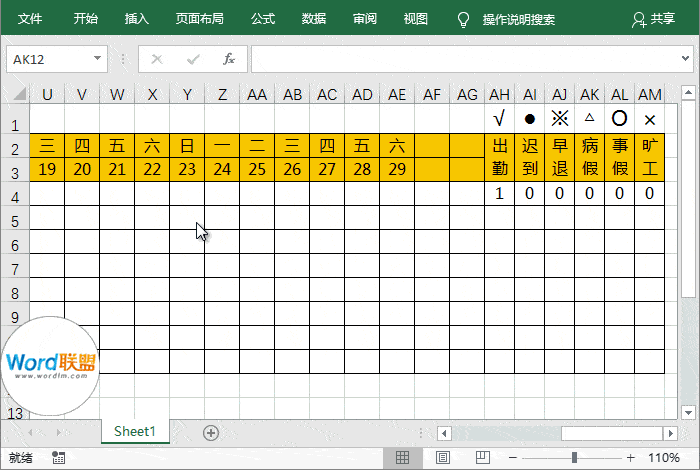Screen dimensions: 700x470
Task: Open the Insert Function fx icon
Action: click(229, 59)
